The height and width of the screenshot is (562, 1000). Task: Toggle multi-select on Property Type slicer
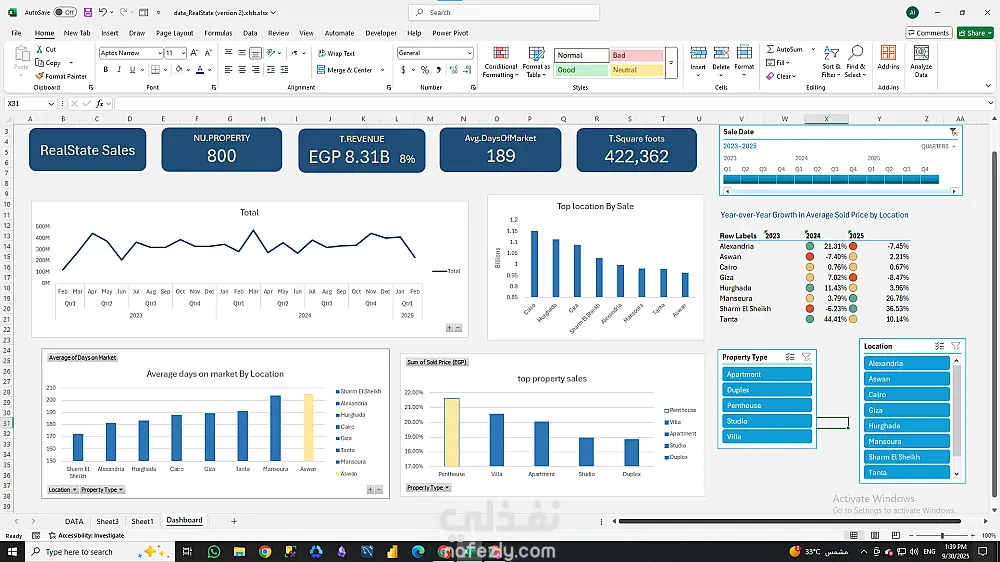click(790, 357)
